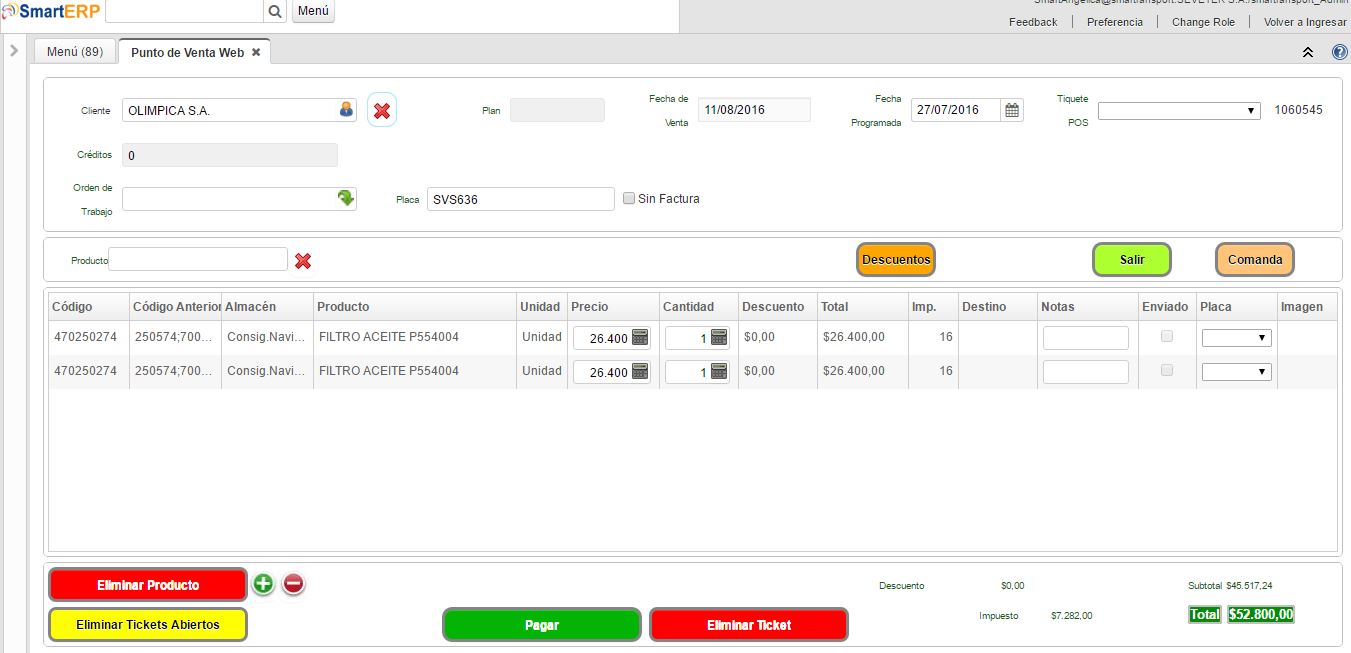Click the red Eliminar Ticket button

coord(749,624)
